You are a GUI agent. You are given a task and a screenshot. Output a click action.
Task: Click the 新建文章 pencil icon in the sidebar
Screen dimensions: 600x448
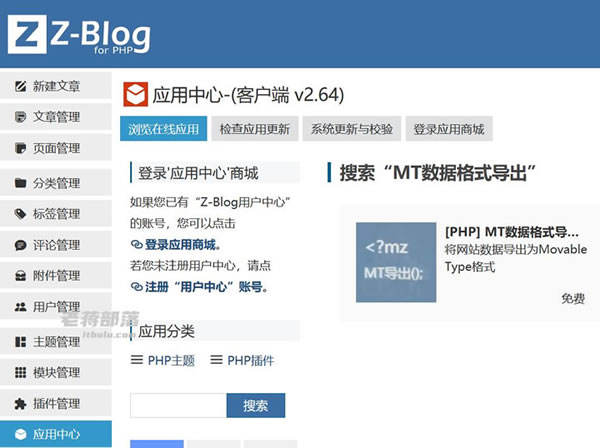(x=20, y=86)
